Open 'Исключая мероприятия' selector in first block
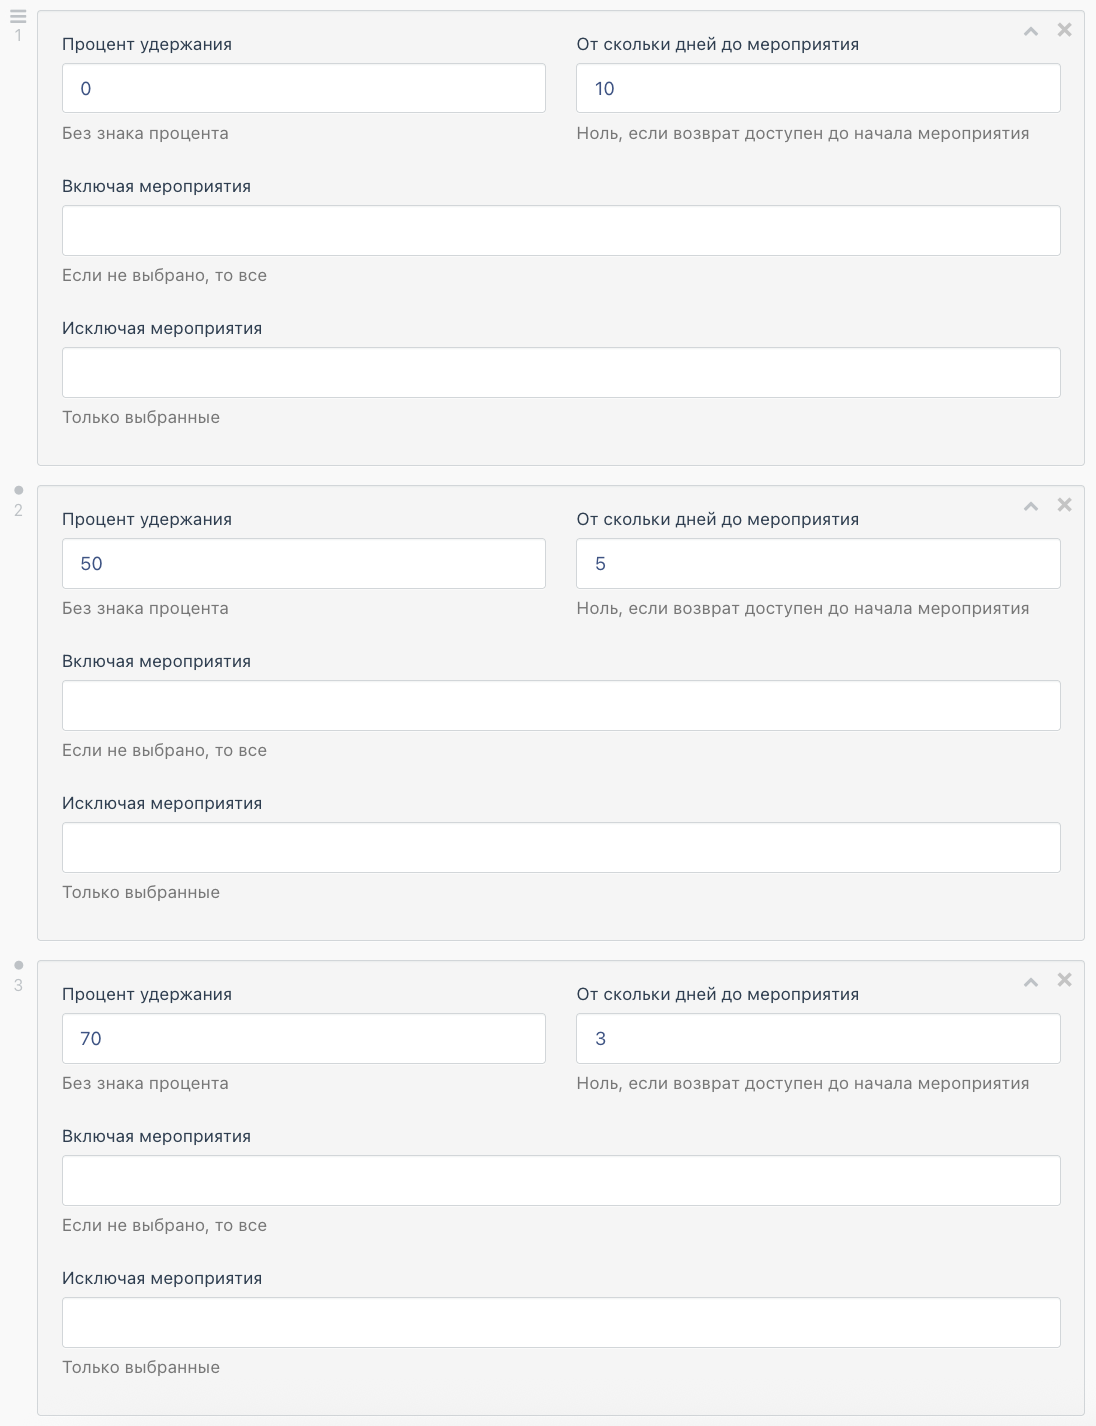The image size is (1096, 1426). pyautogui.click(x=561, y=373)
